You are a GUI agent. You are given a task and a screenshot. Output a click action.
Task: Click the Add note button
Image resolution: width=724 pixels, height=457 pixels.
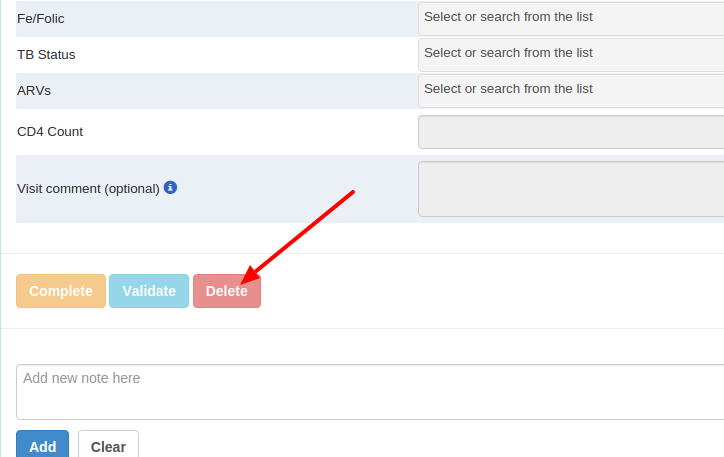click(43, 446)
